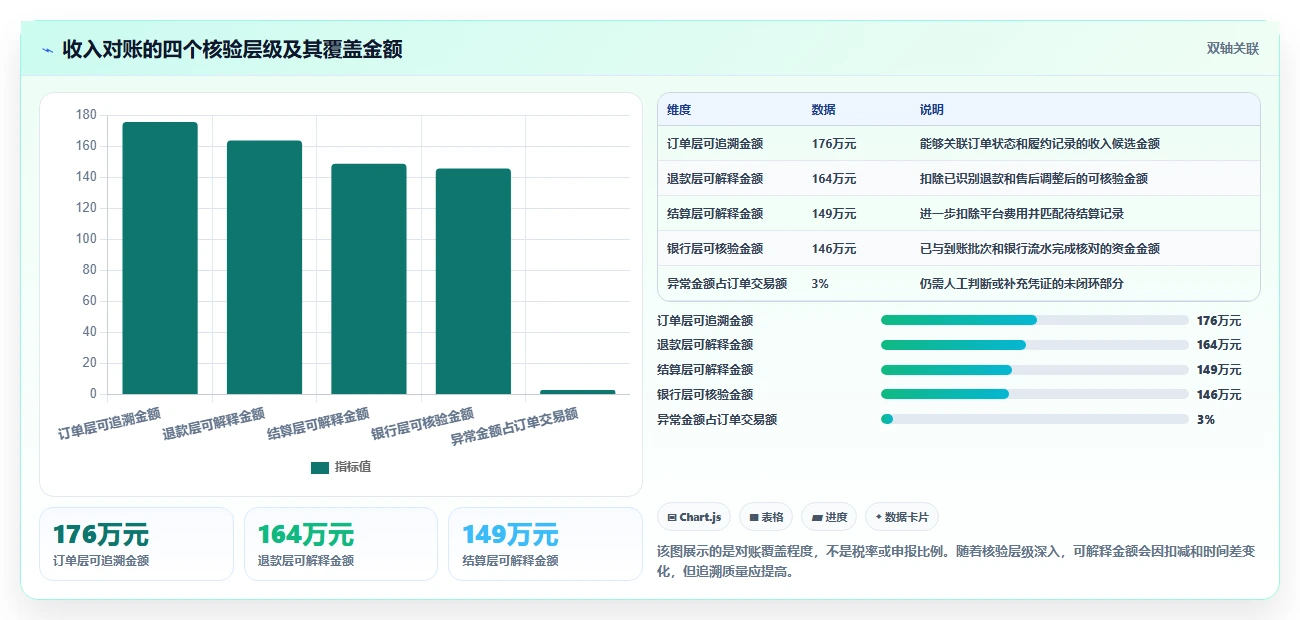The image size is (1300, 620).
Task: Select the Chart.js tag chip
Action: click(694, 517)
